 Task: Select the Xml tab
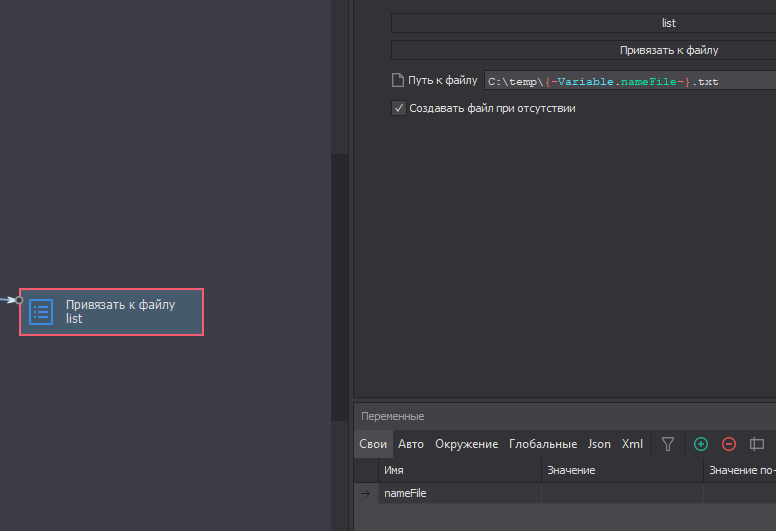632,444
